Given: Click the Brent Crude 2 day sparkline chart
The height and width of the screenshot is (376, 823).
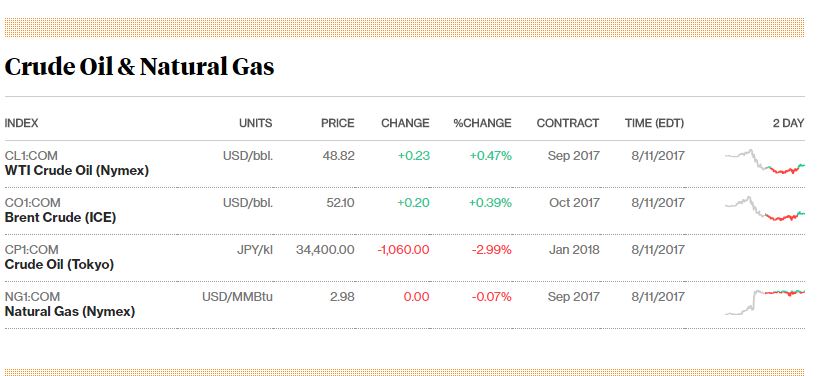Looking at the screenshot, I should [x=765, y=208].
